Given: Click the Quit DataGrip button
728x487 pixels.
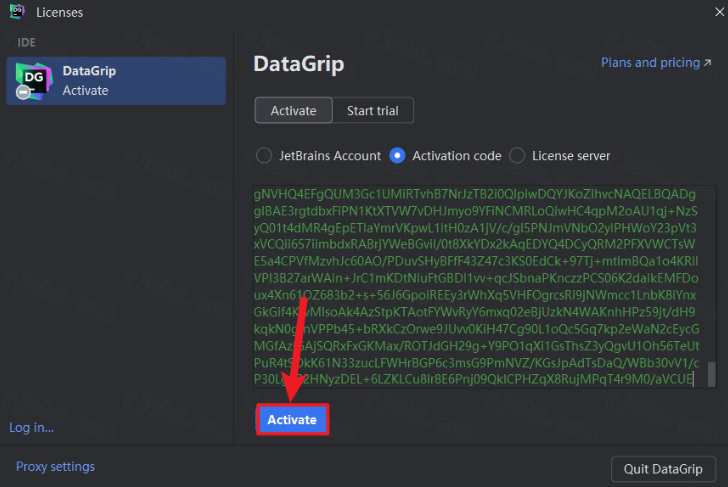Looking at the screenshot, I should [x=663, y=469].
